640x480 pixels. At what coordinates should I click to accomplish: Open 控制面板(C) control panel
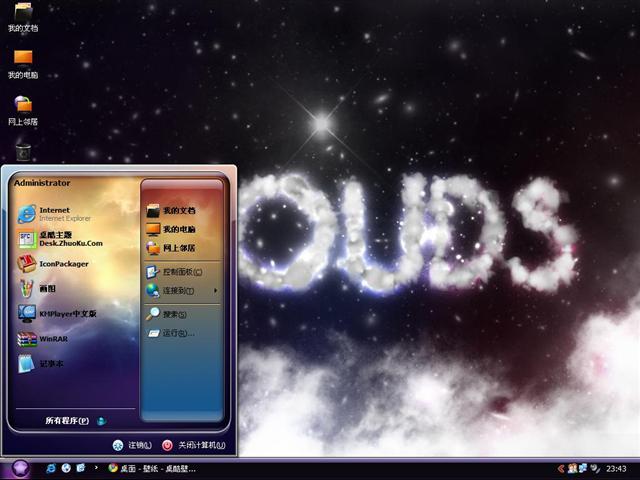tap(174, 272)
